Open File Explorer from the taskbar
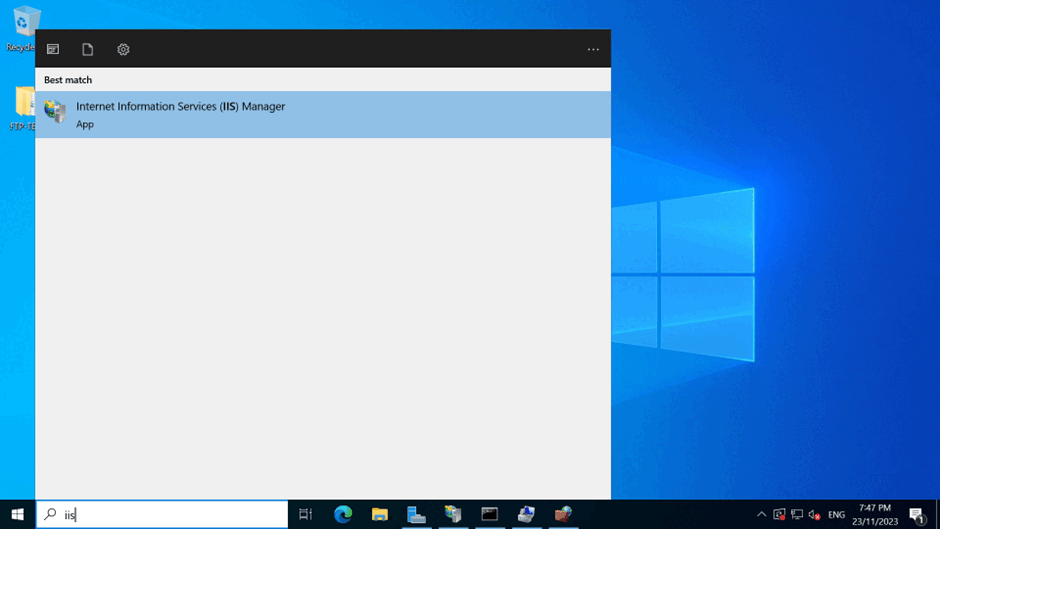Screen dimensions: 1040x607 (x=380, y=515)
